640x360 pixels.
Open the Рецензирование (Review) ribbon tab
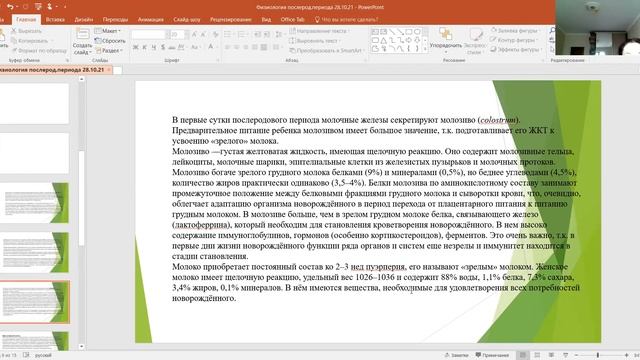231,19
